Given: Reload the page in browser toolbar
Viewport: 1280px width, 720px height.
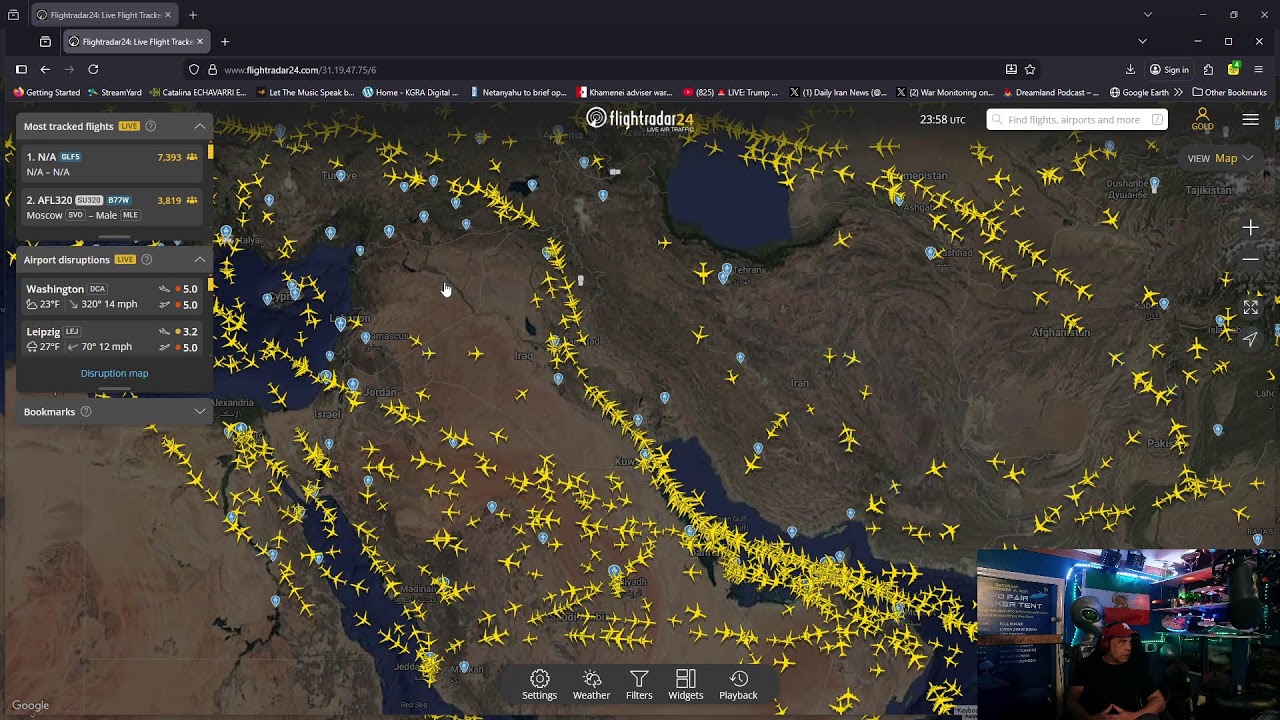Looking at the screenshot, I should [93, 69].
